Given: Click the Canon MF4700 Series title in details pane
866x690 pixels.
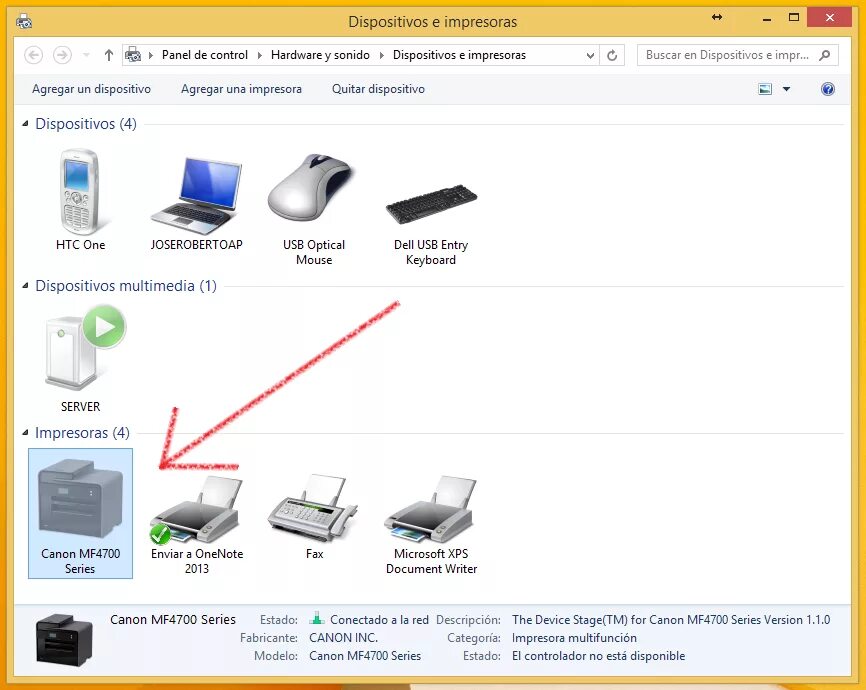Looking at the screenshot, I should [x=173, y=619].
